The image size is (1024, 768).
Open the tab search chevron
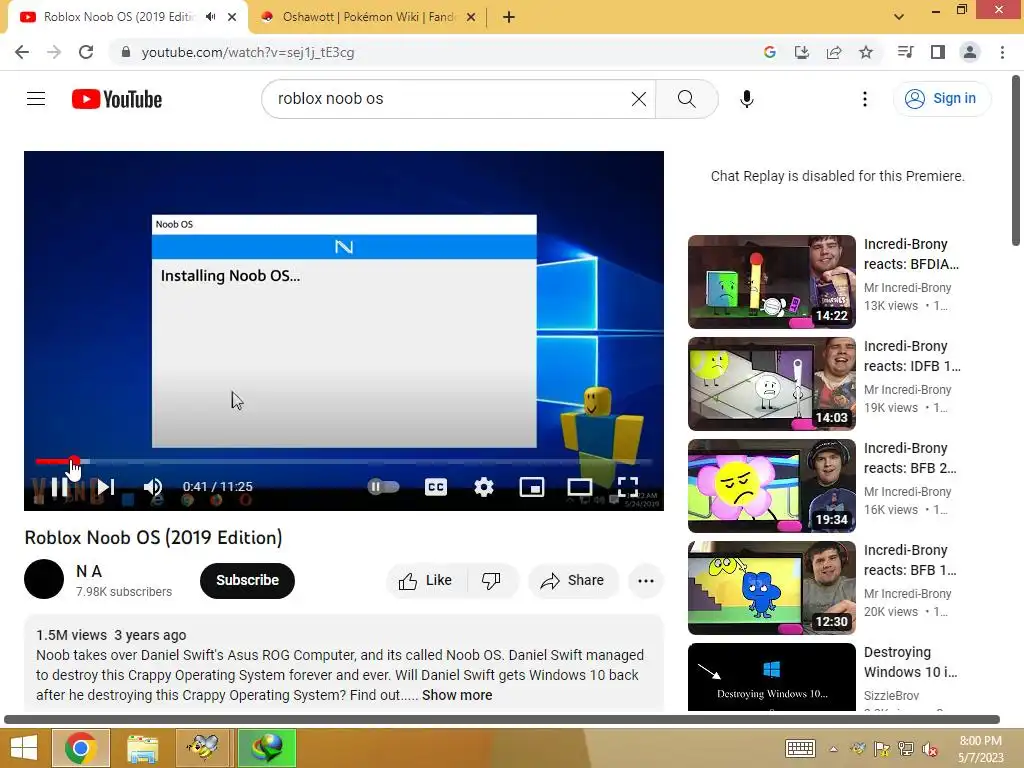pos(899,17)
